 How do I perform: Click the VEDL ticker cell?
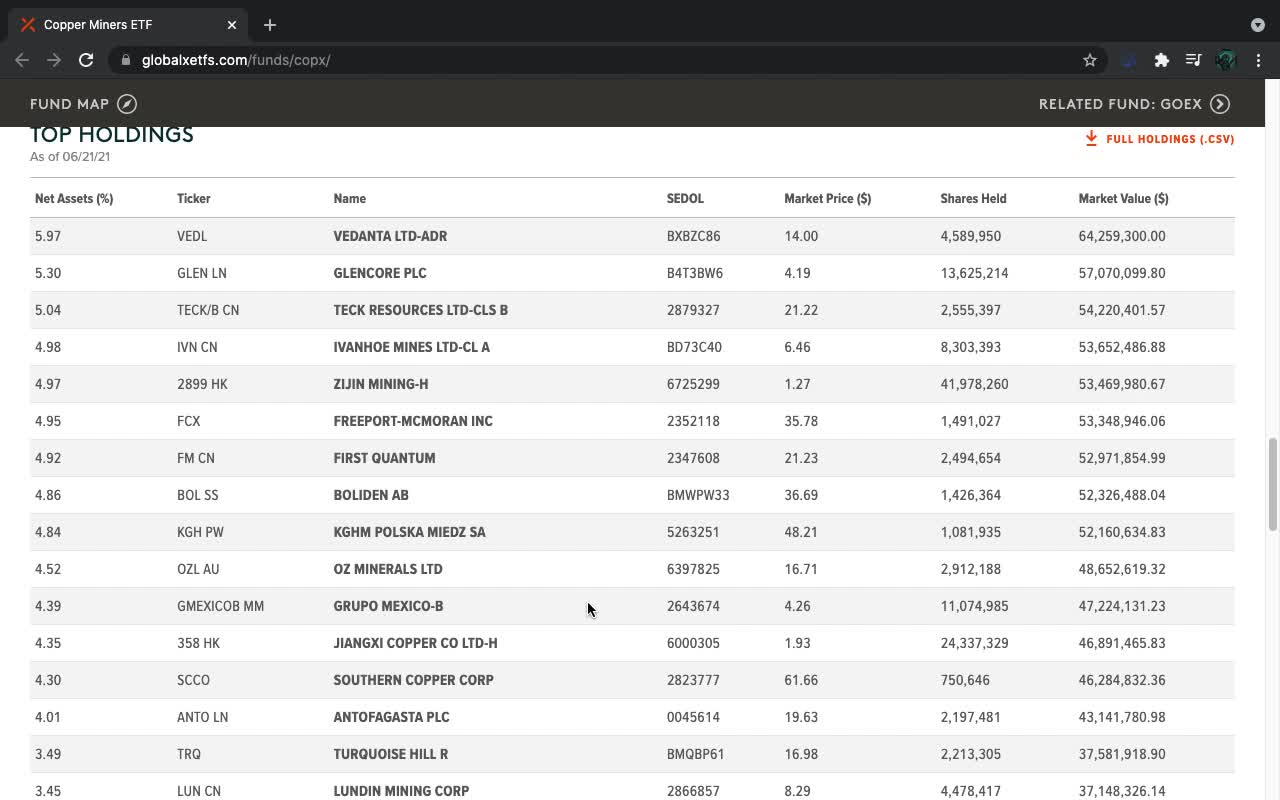192,236
